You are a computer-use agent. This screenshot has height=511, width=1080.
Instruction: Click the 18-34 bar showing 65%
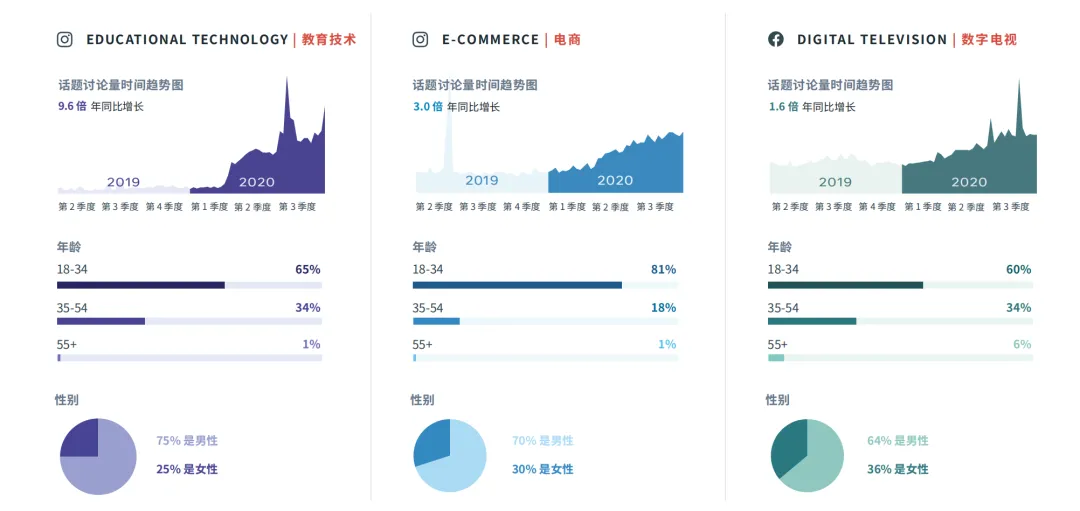pyautogui.click(x=189, y=285)
